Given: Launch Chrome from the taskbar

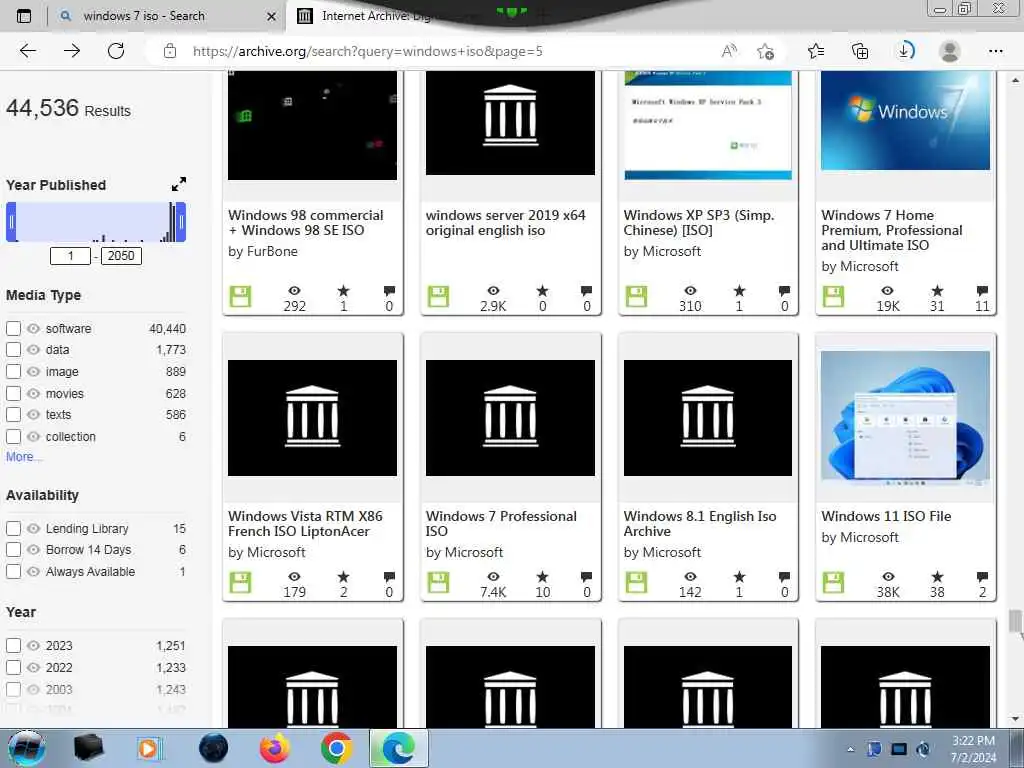Looking at the screenshot, I should (x=336, y=748).
